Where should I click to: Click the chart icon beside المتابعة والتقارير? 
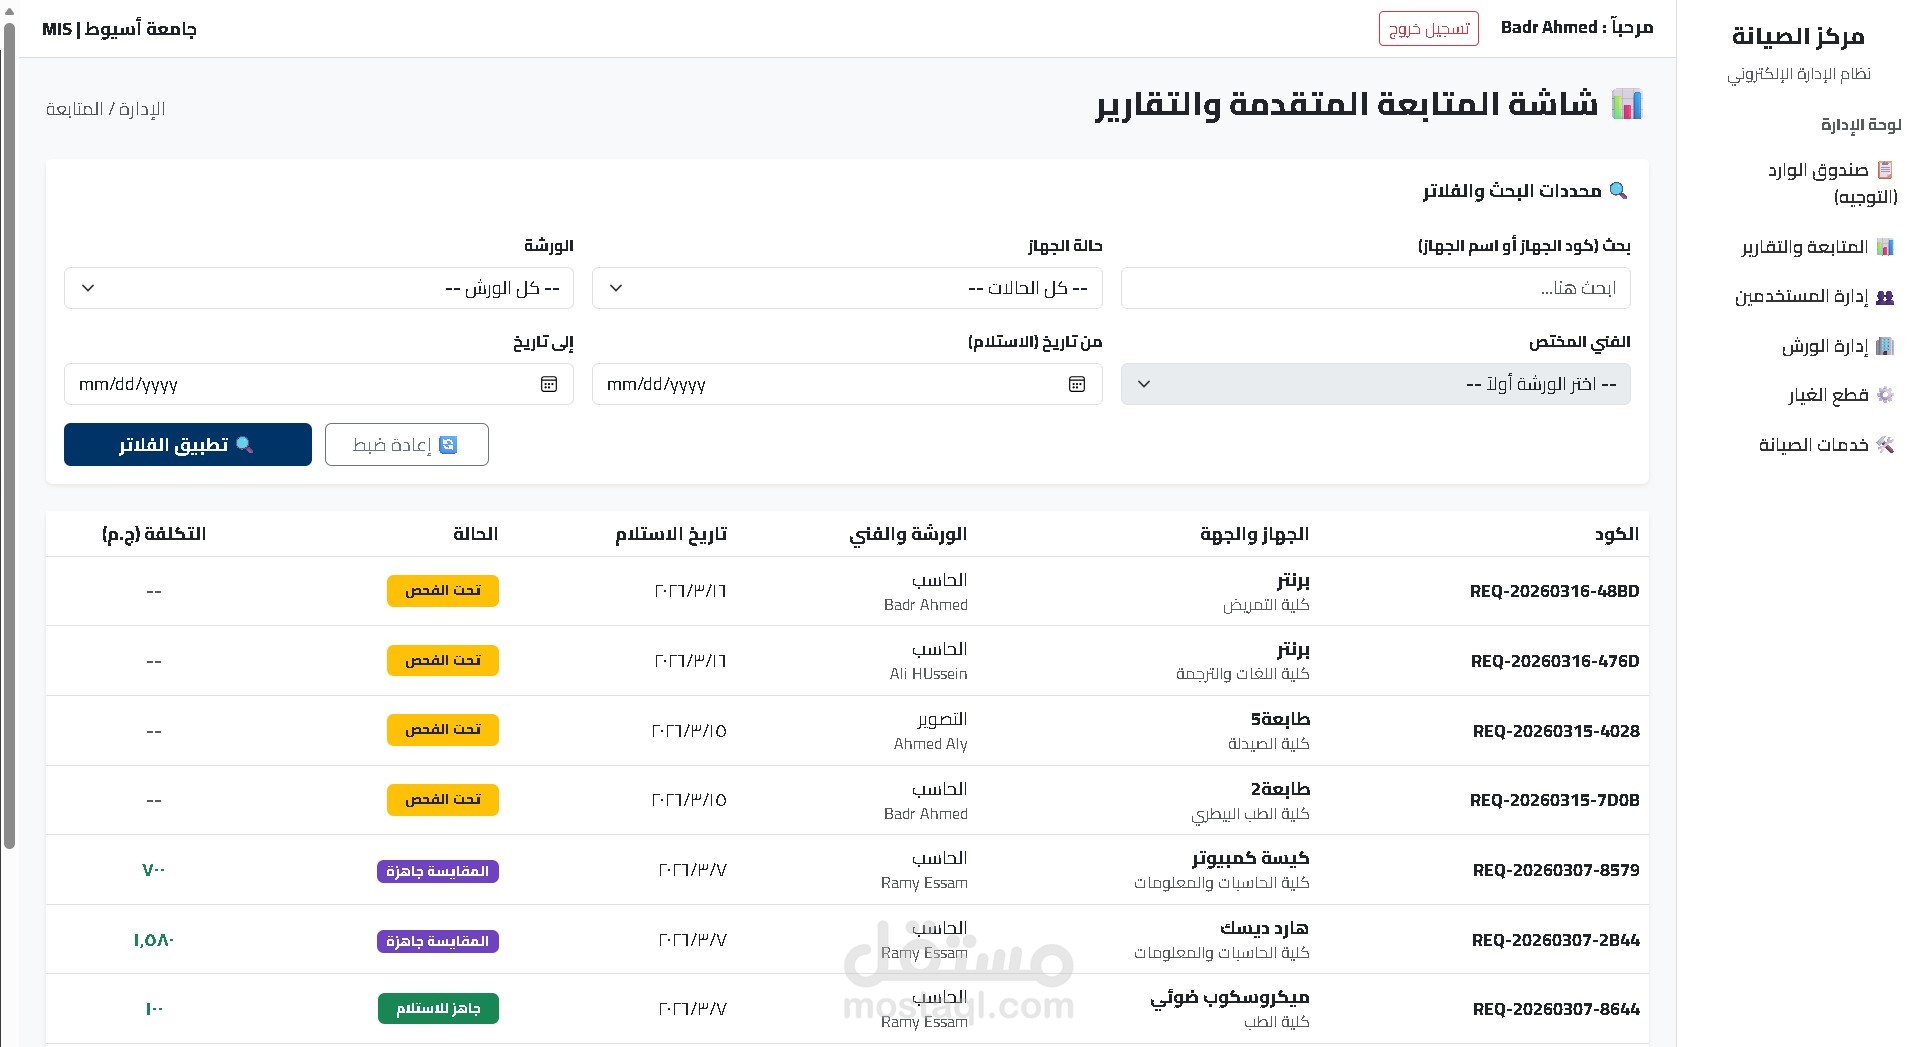1885,247
